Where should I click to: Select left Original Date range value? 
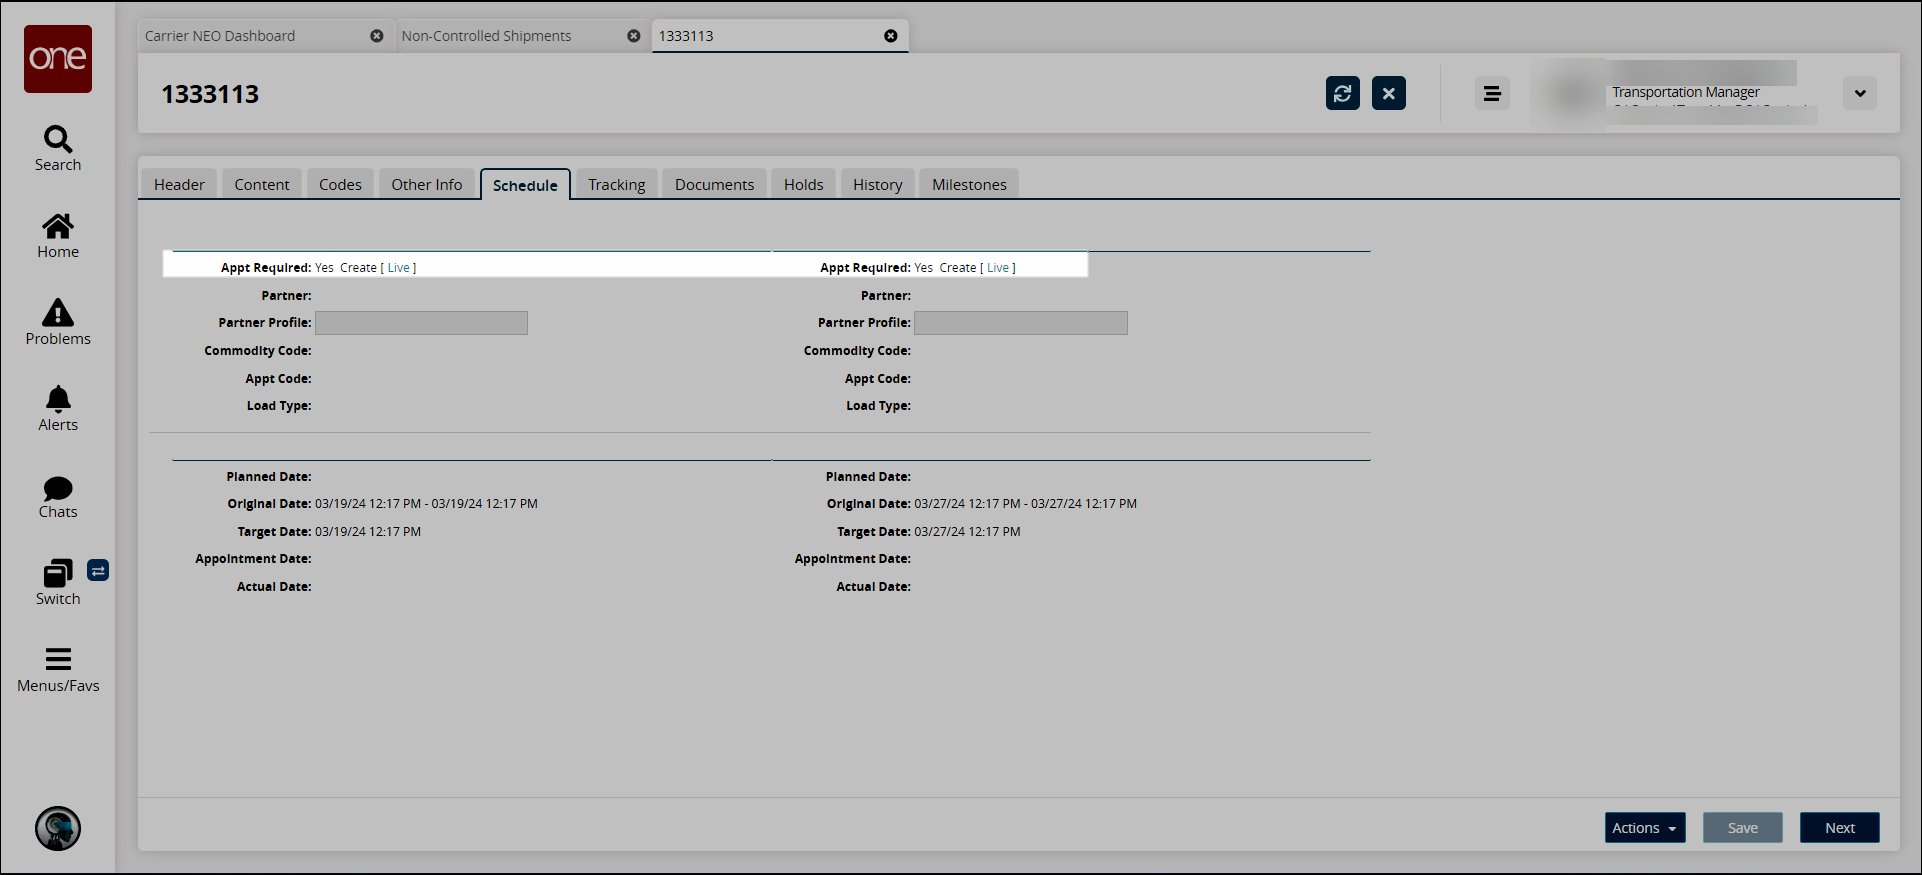[x=426, y=504]
